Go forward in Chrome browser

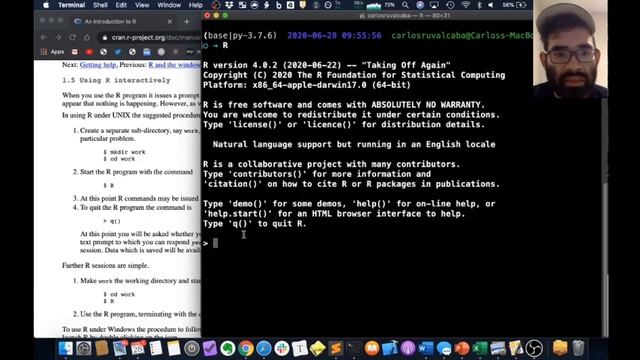point(58,37)
